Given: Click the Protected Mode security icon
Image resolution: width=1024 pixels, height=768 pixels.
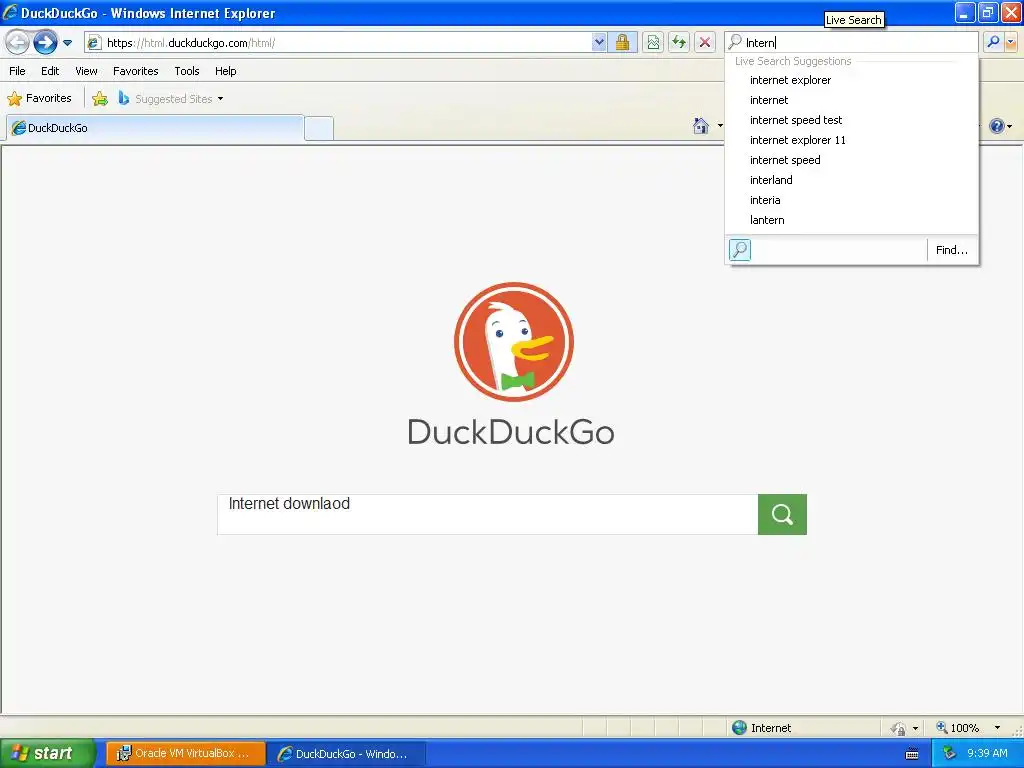Looking at the screenshot, I should pyautogui.click(x=899, y=728).
